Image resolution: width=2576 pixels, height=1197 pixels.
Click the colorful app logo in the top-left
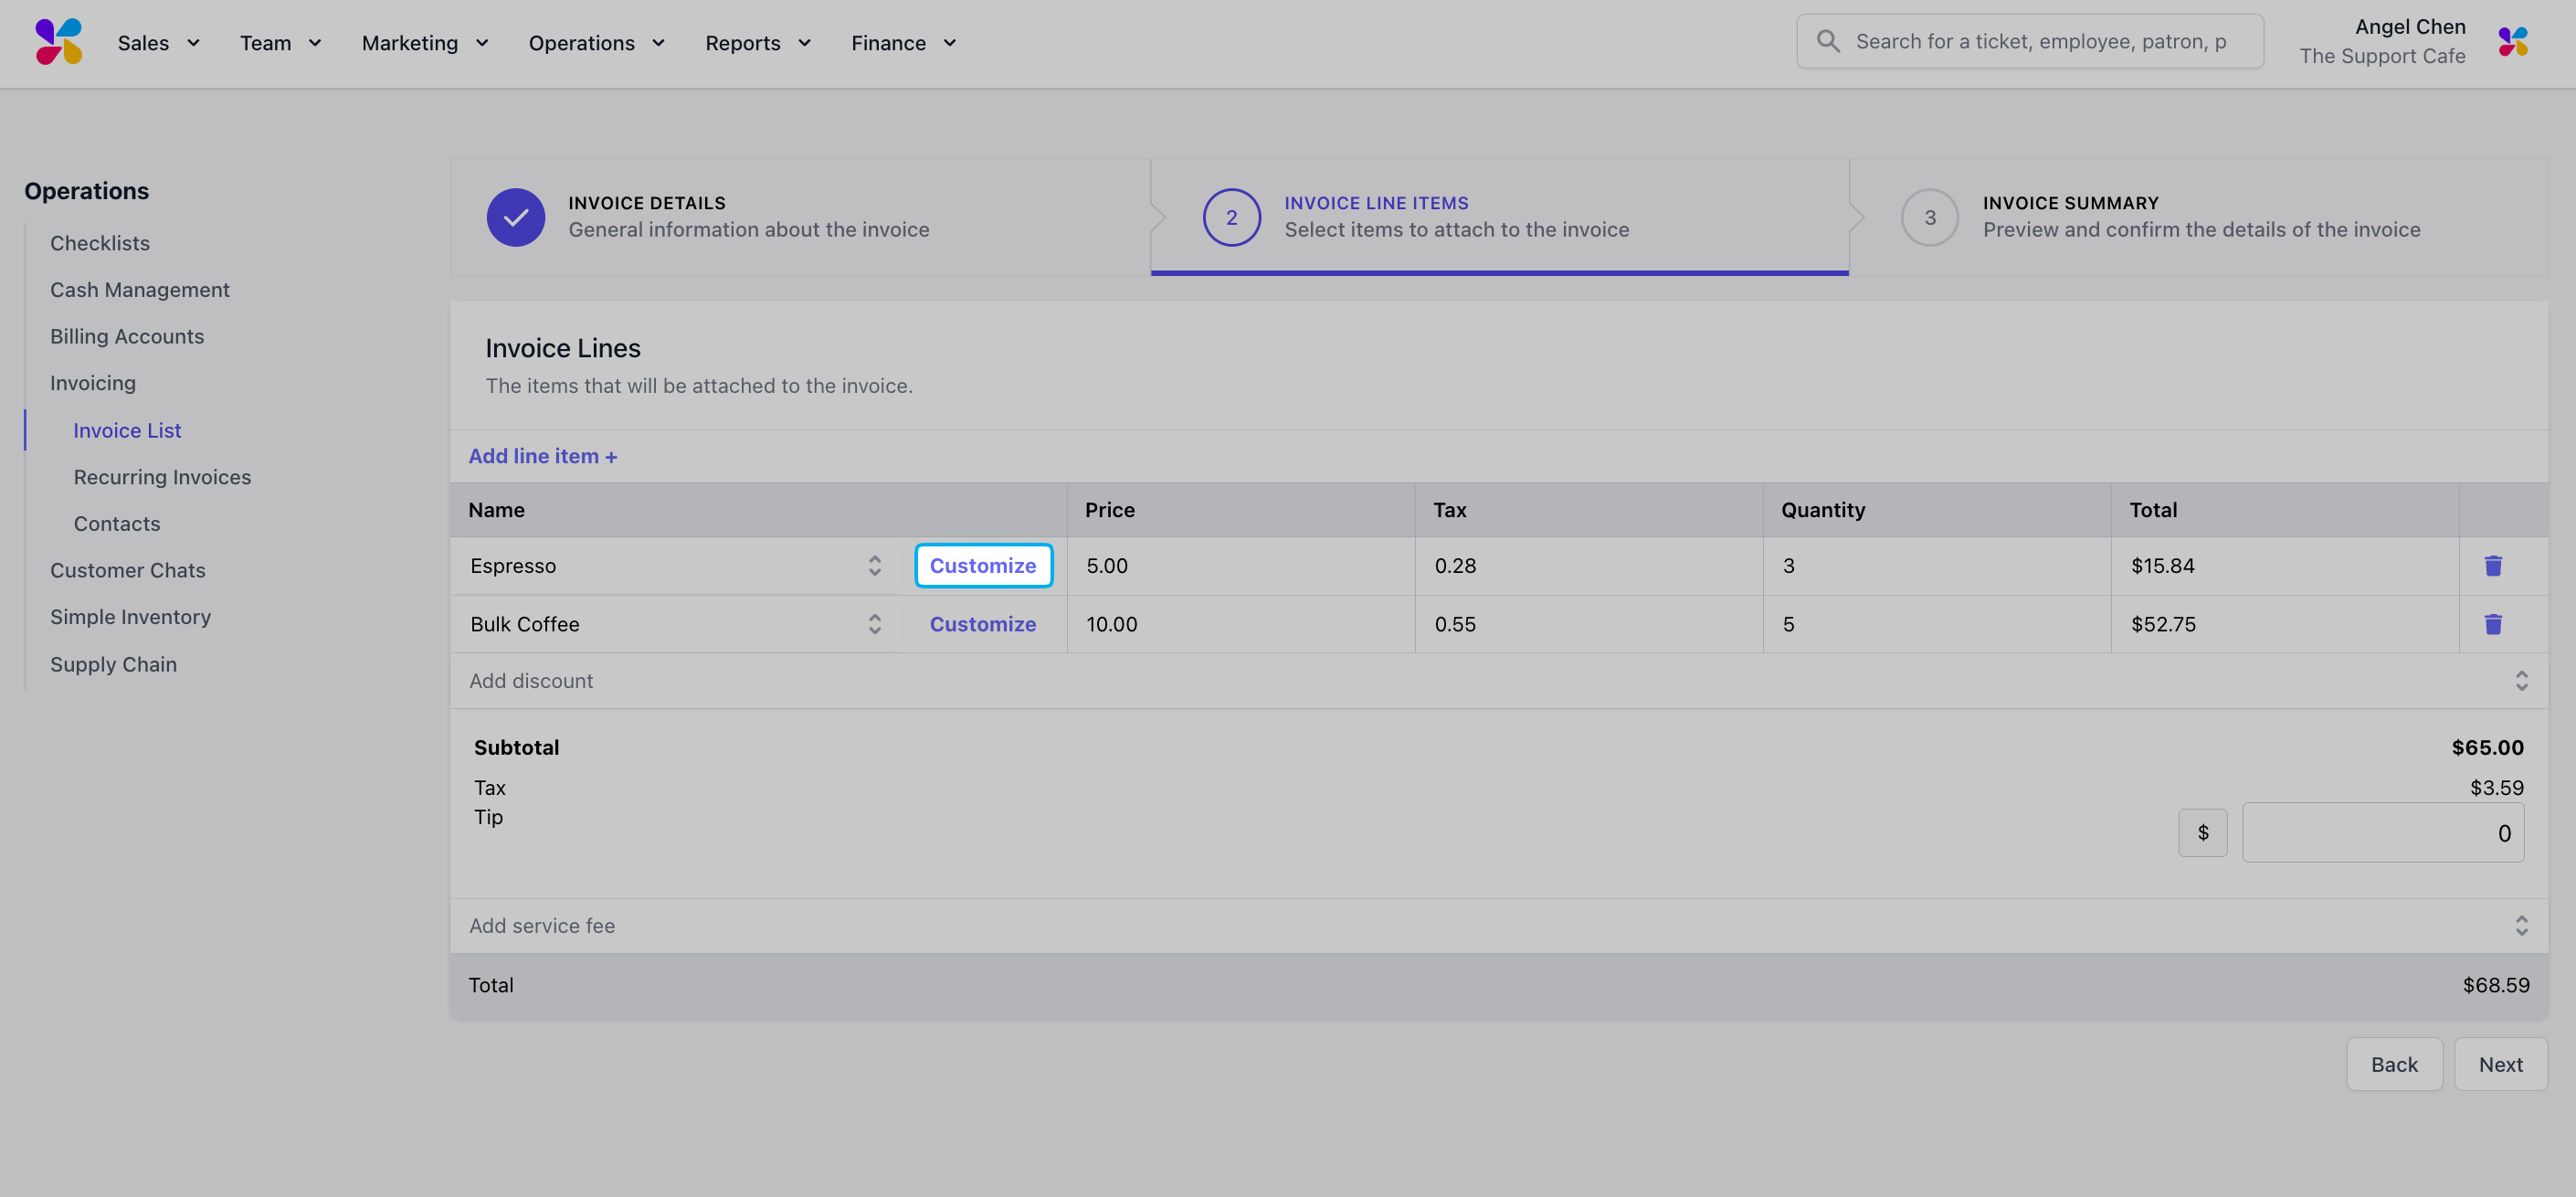(x=59, y=42)
